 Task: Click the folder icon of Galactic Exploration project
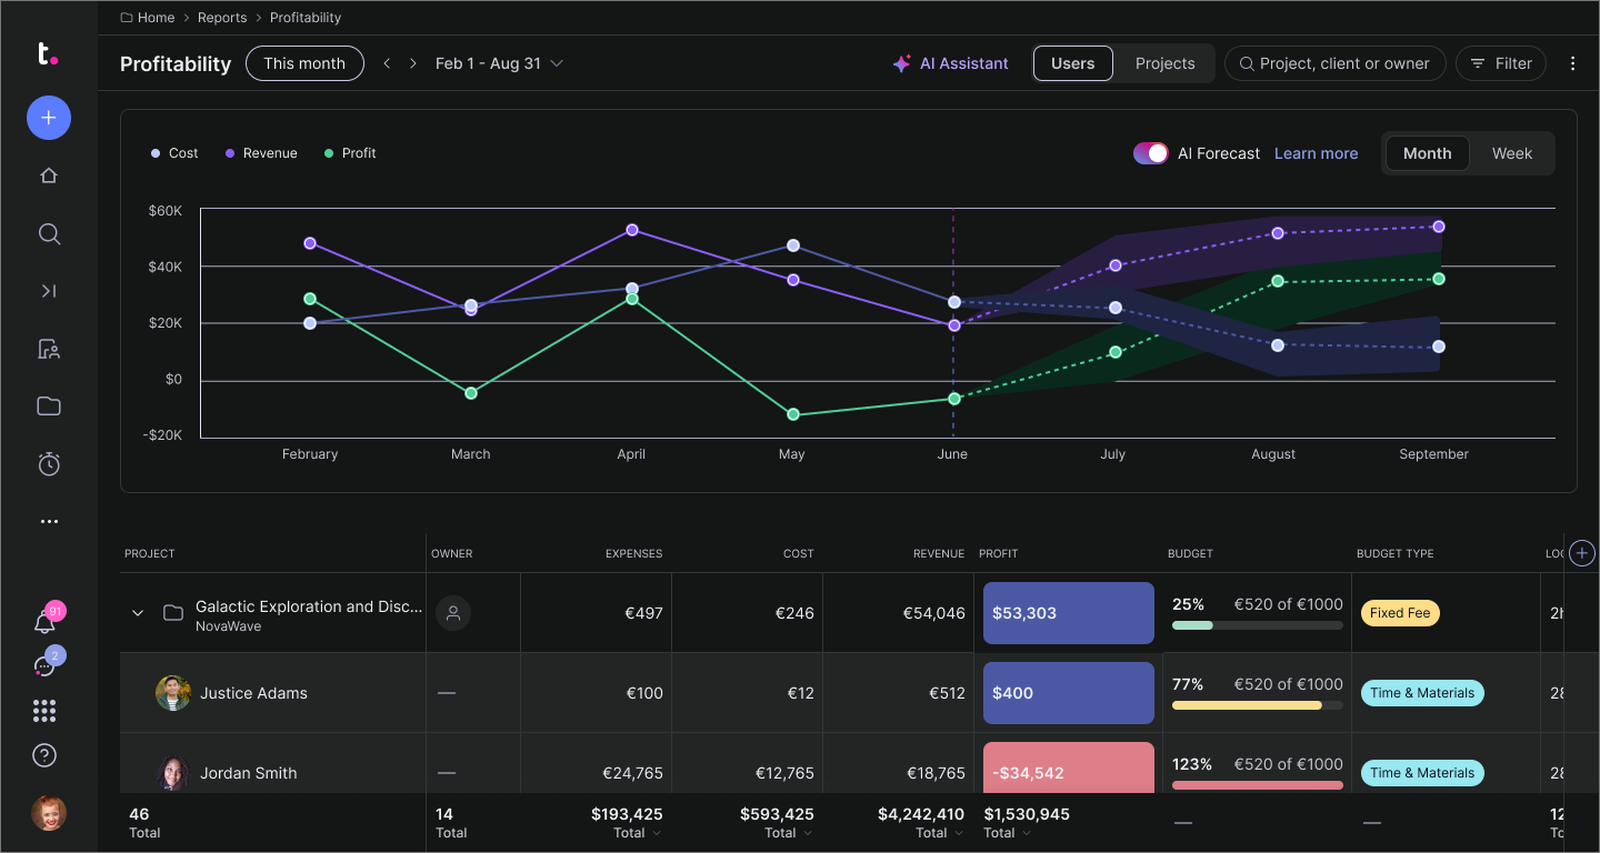[x=173, y=613]
